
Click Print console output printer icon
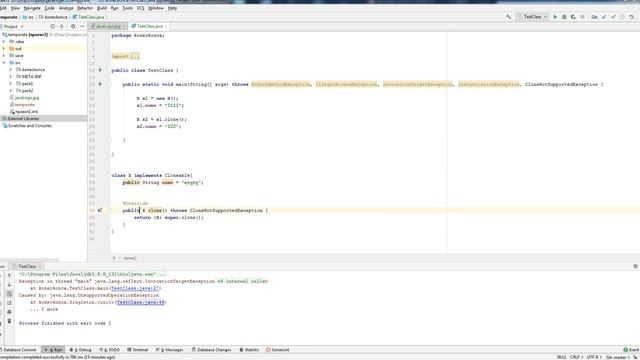pyautogui.click(x=9, y=312)
